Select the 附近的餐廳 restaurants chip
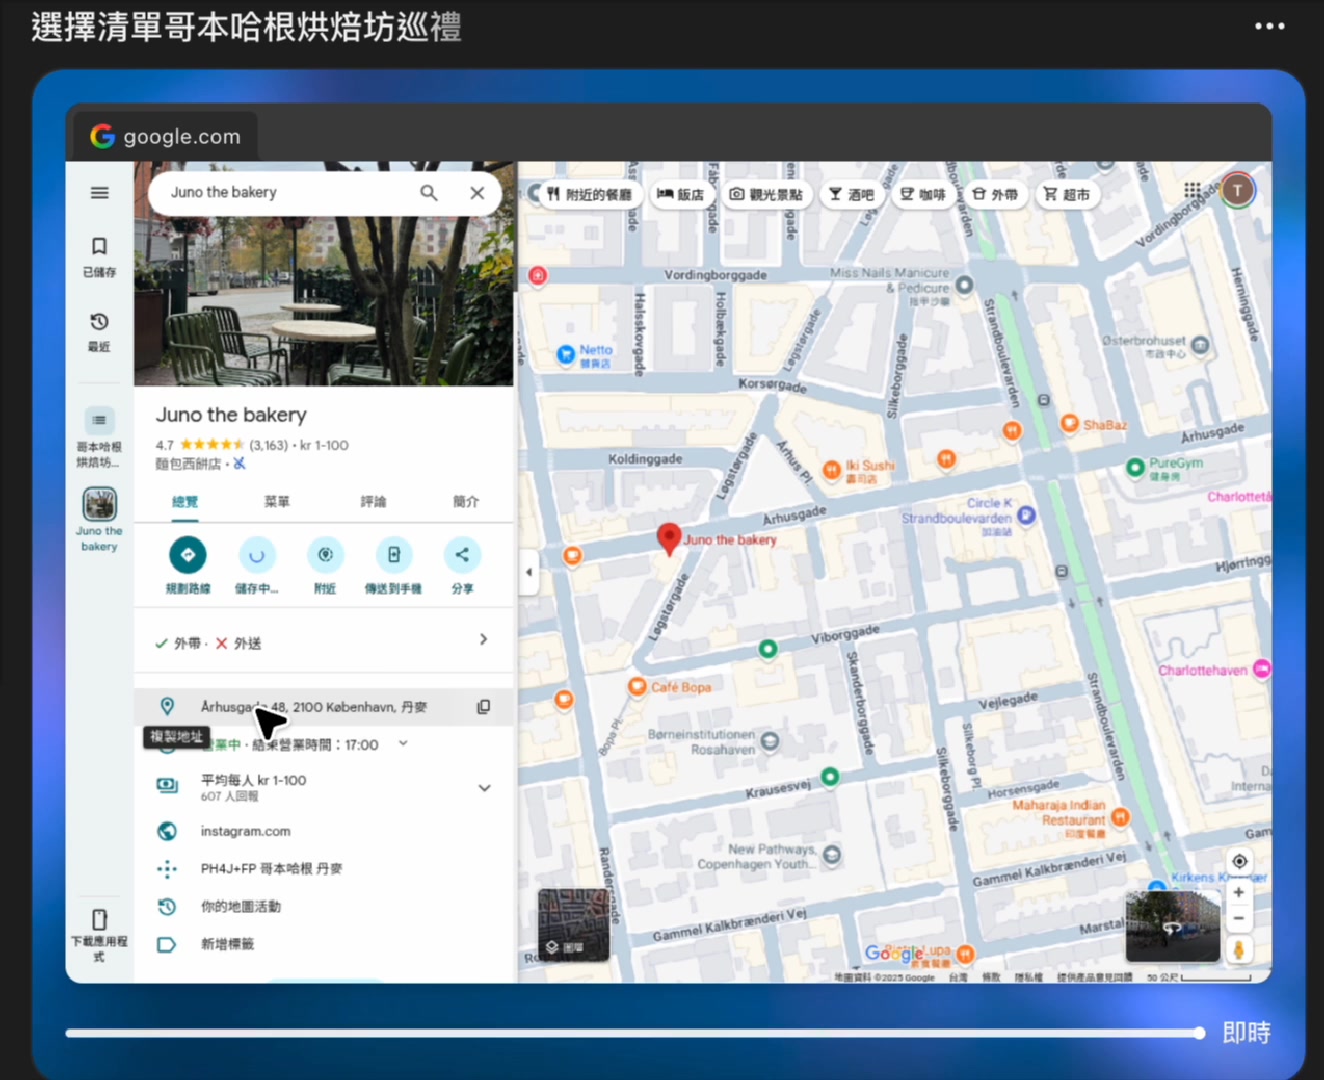This screenshot has width=1324, height=1080. click(x=589, y=194)
